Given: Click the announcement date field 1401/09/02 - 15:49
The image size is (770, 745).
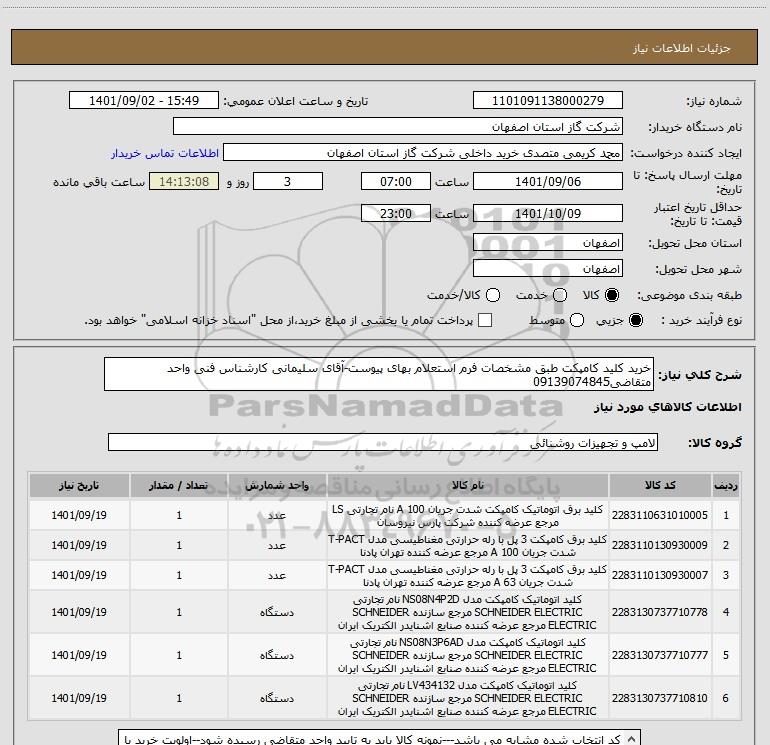Looking at the screenshot, I should pos(144,101).
